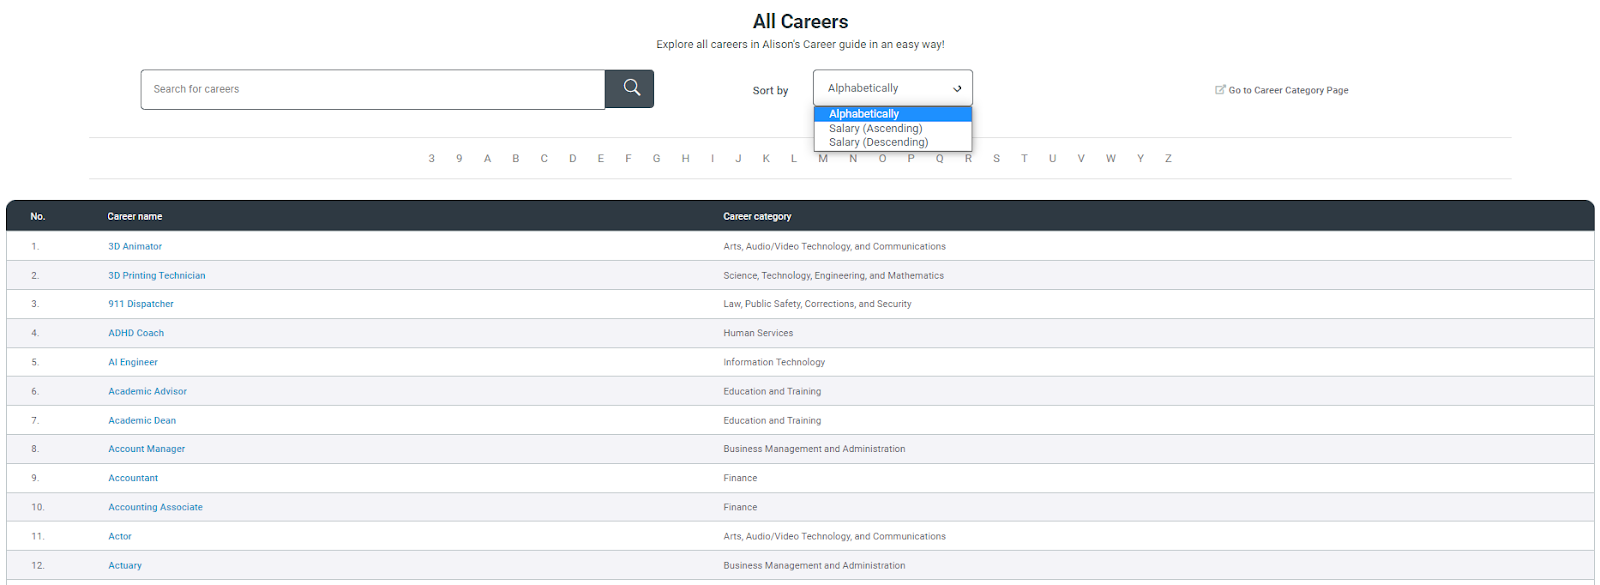This screenshot has width=1600, height=585.
Task: Select the highlighted Alphabetically option
Action: (x=864, y=114)
